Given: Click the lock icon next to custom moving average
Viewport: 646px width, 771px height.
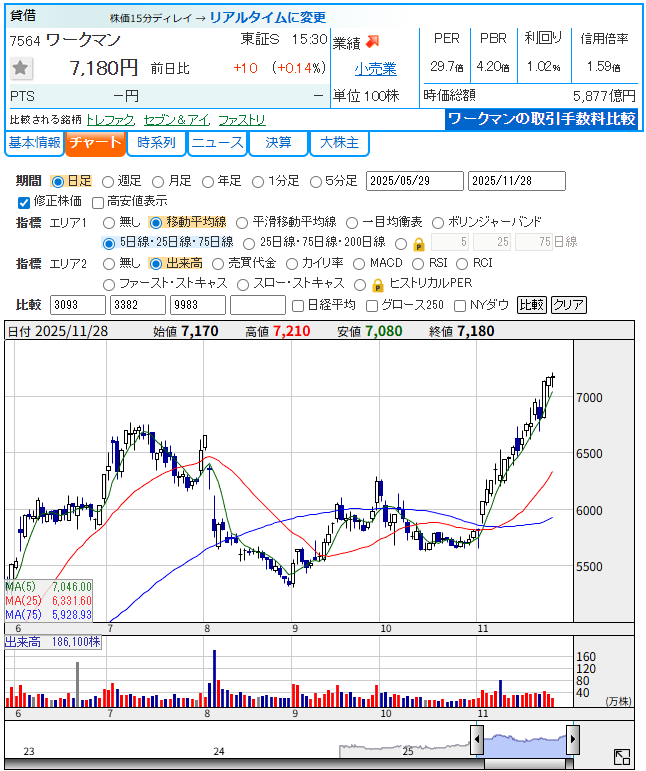Looking at the screenshot, I should [x=419, y=243].
